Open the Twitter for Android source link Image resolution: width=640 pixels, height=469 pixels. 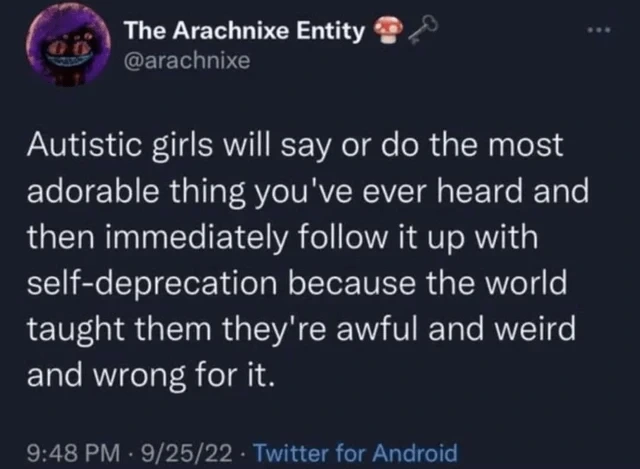pyautogui.click(x=356, y=453)
